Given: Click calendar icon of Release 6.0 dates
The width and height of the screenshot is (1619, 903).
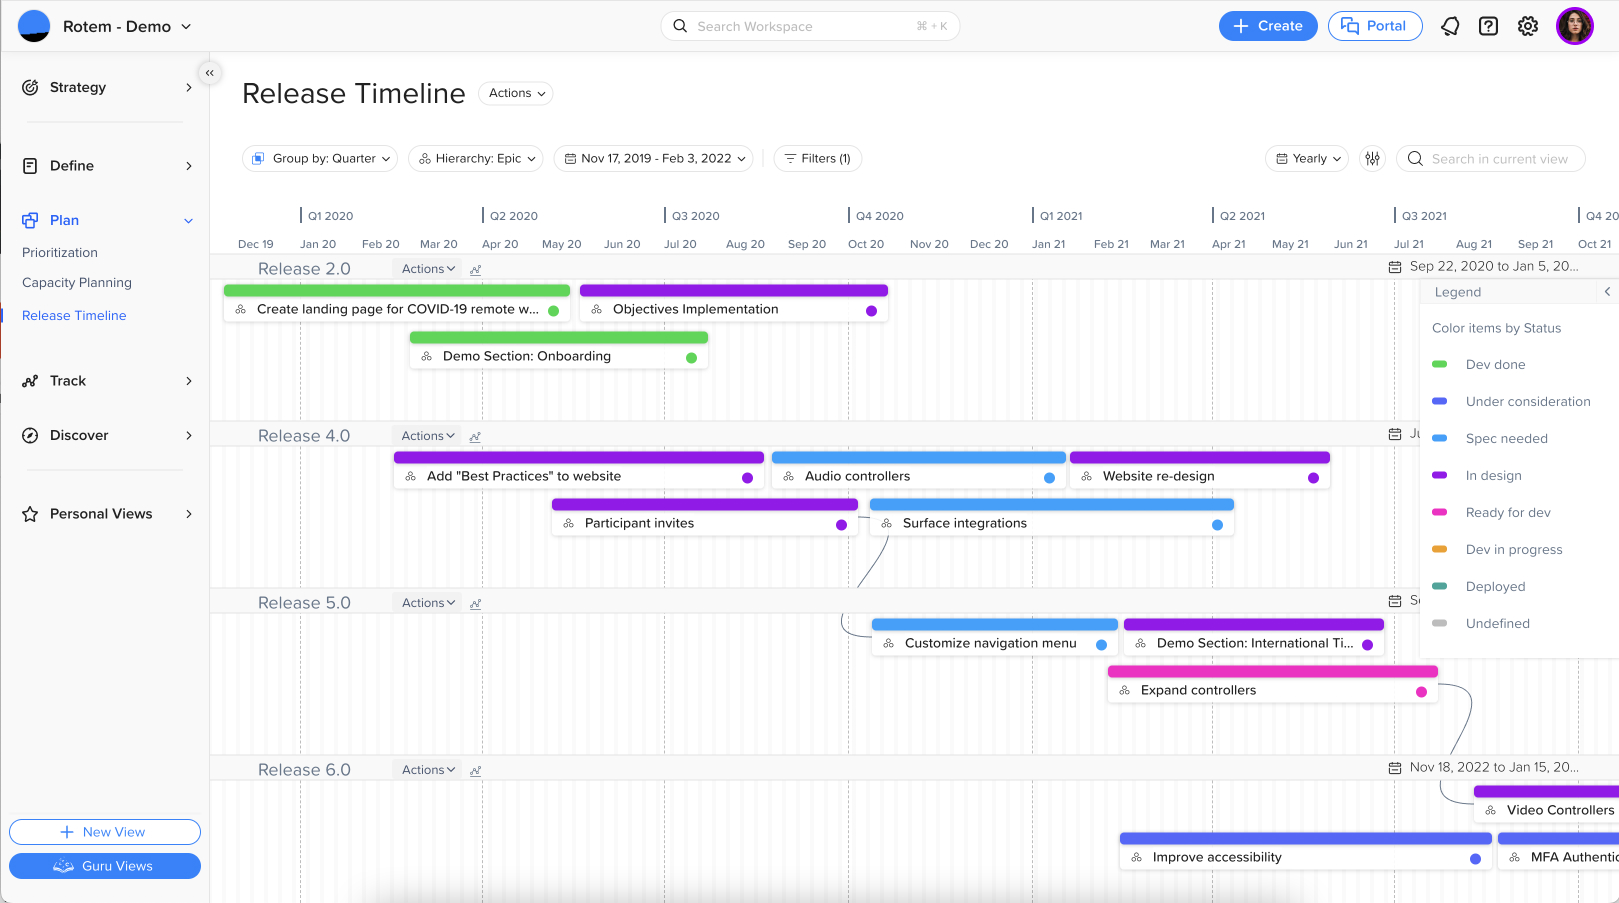Looking at the screenshot, I should [1395, 767].
